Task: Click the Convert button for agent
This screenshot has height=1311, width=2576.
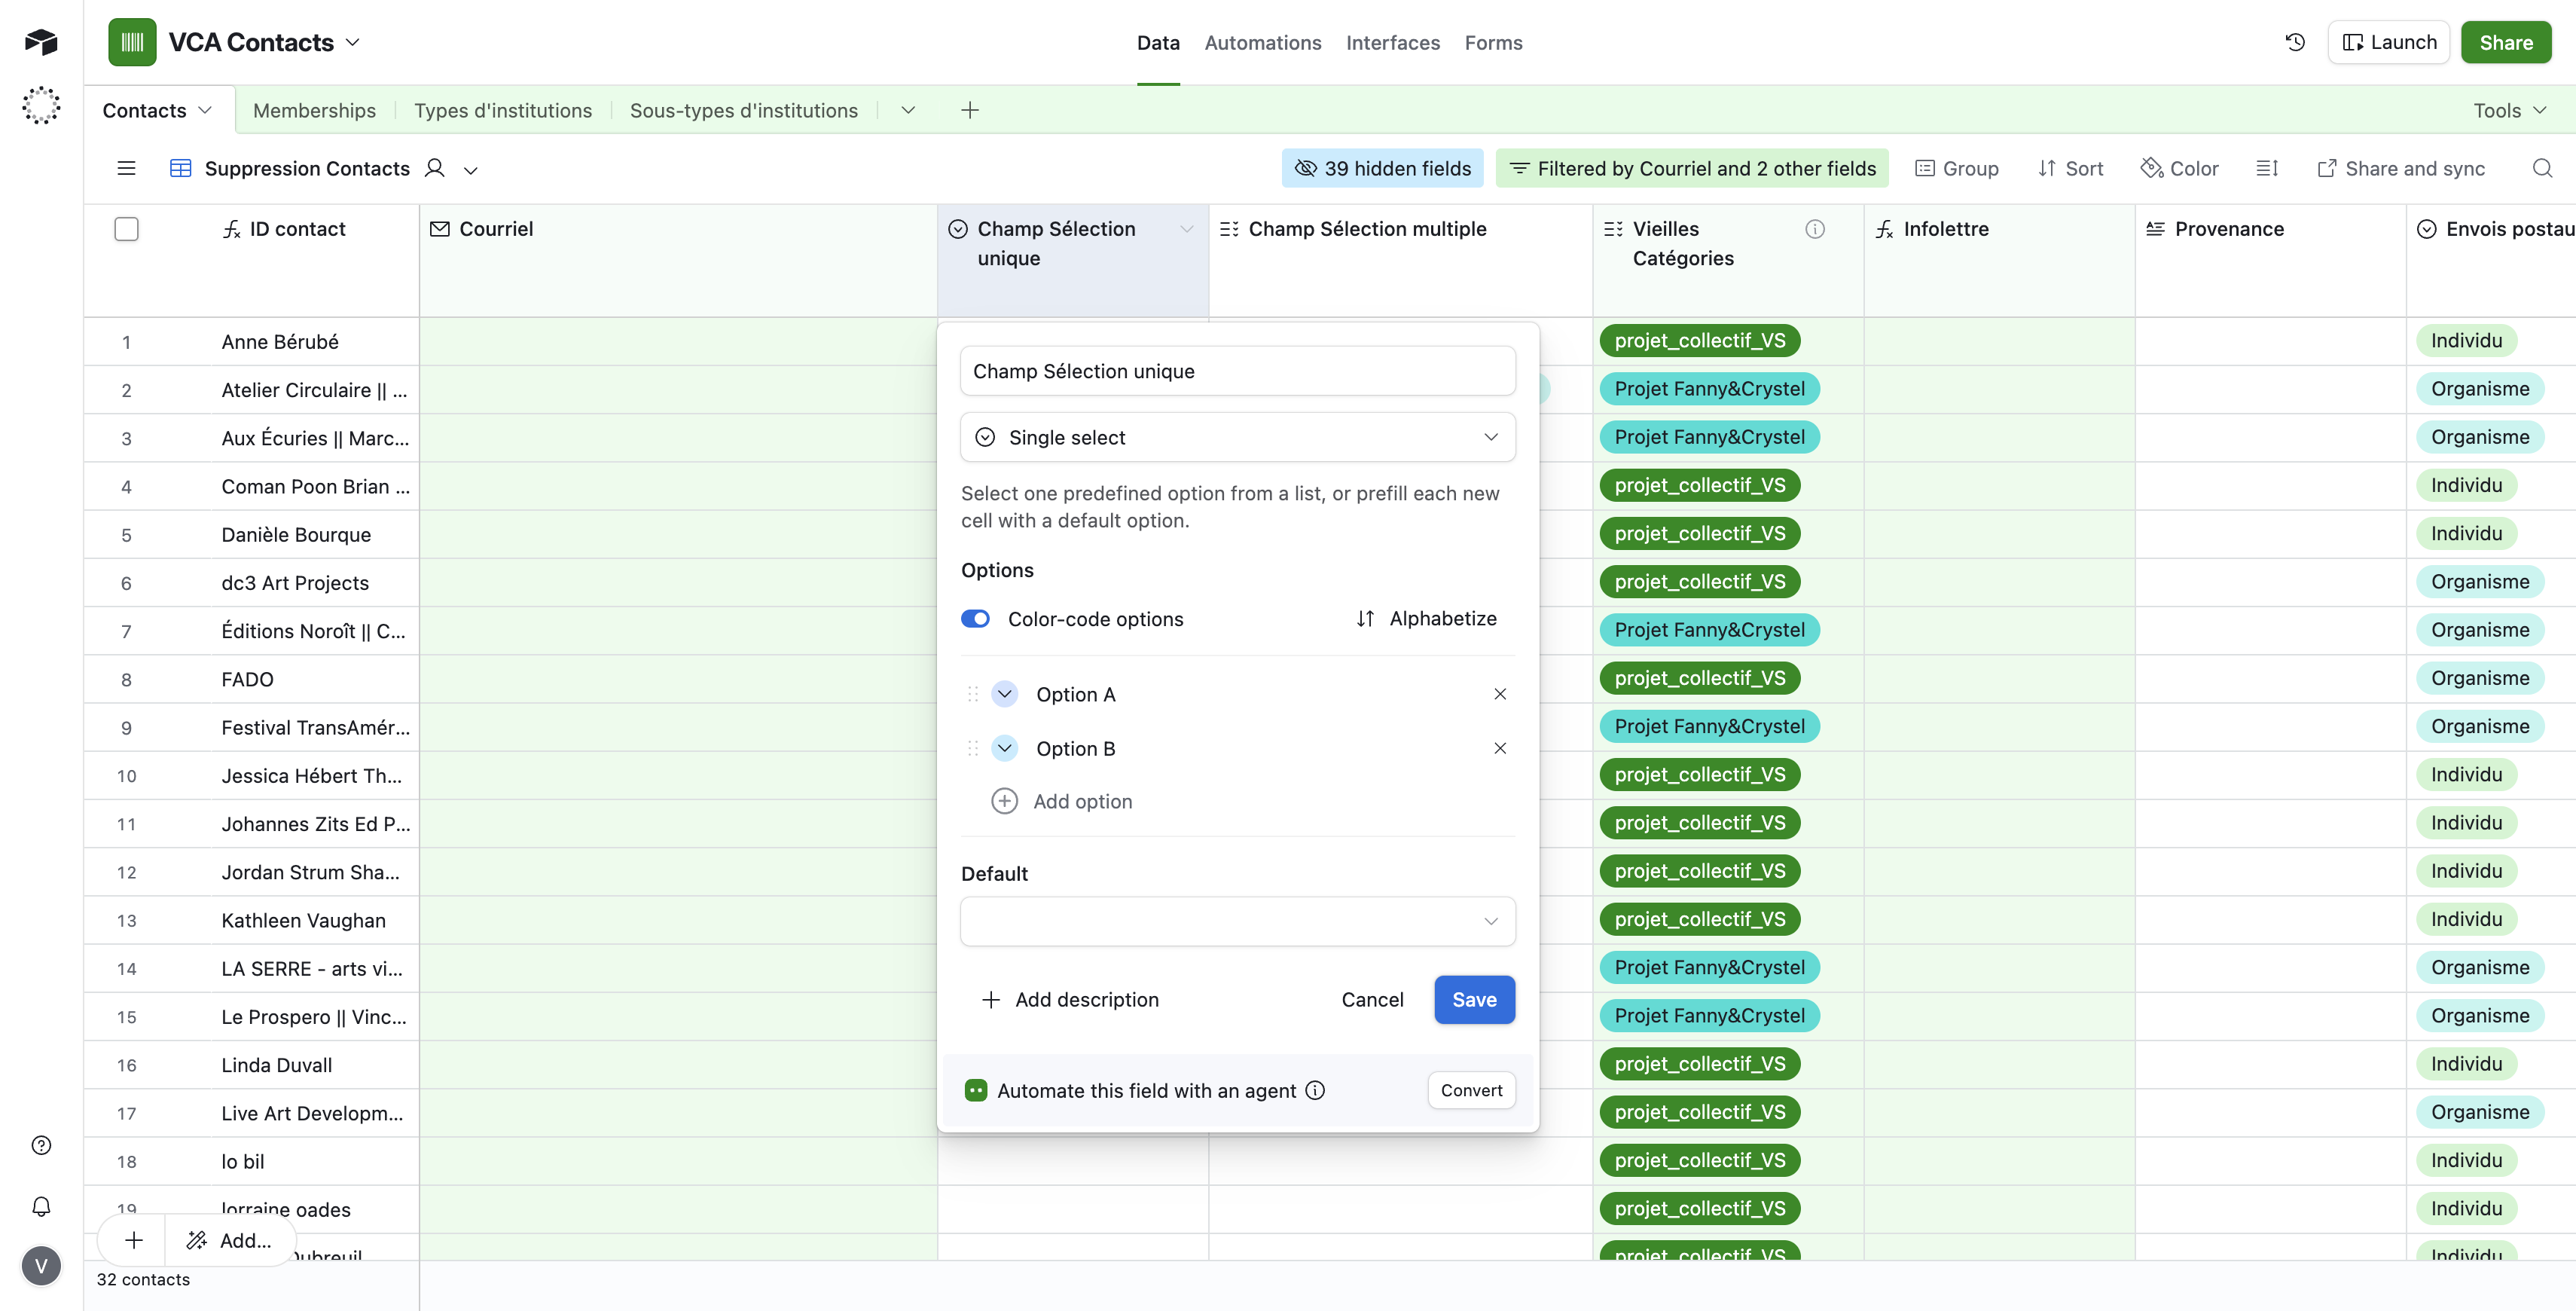Action: (1470, 1090)
